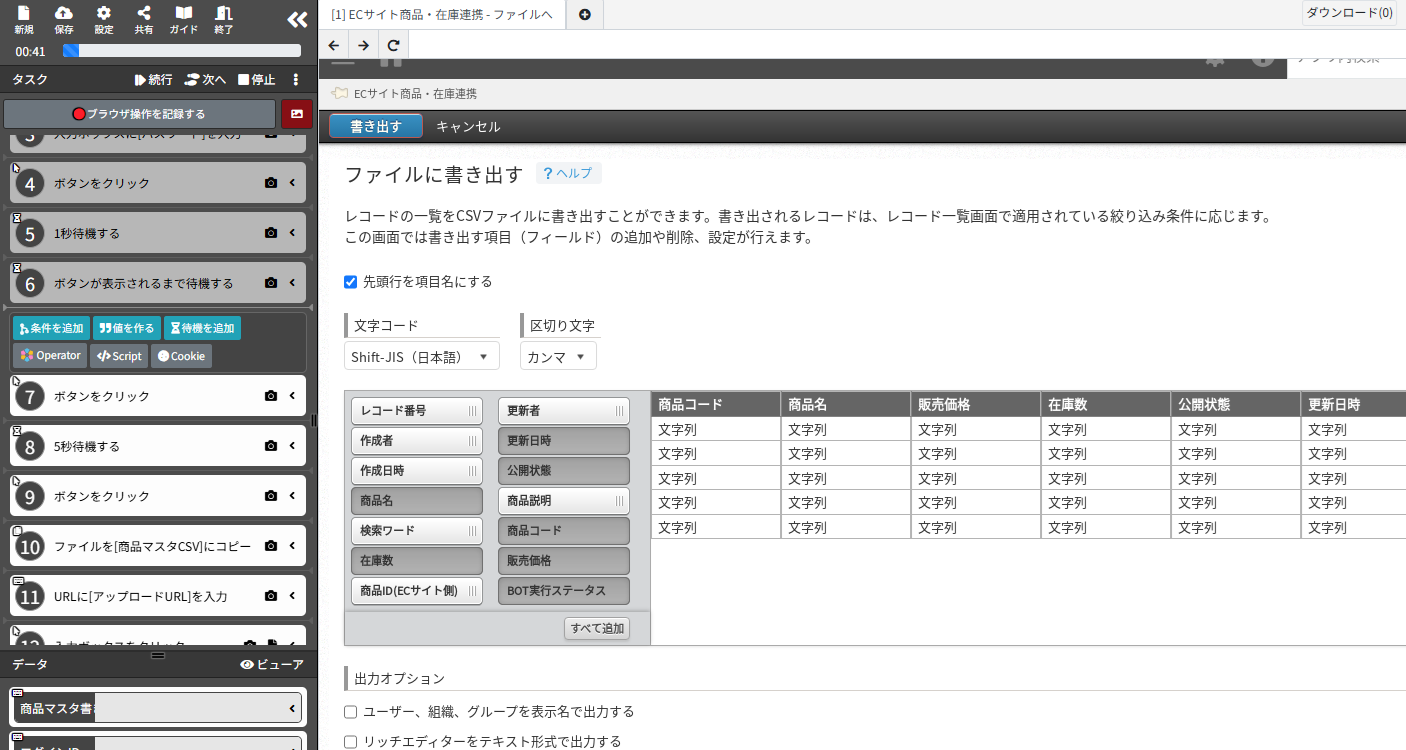The height and width of the screenshot is (750, 1406).
Task: Open the three-dot menu in the task panel
Action: click(295, 79)
